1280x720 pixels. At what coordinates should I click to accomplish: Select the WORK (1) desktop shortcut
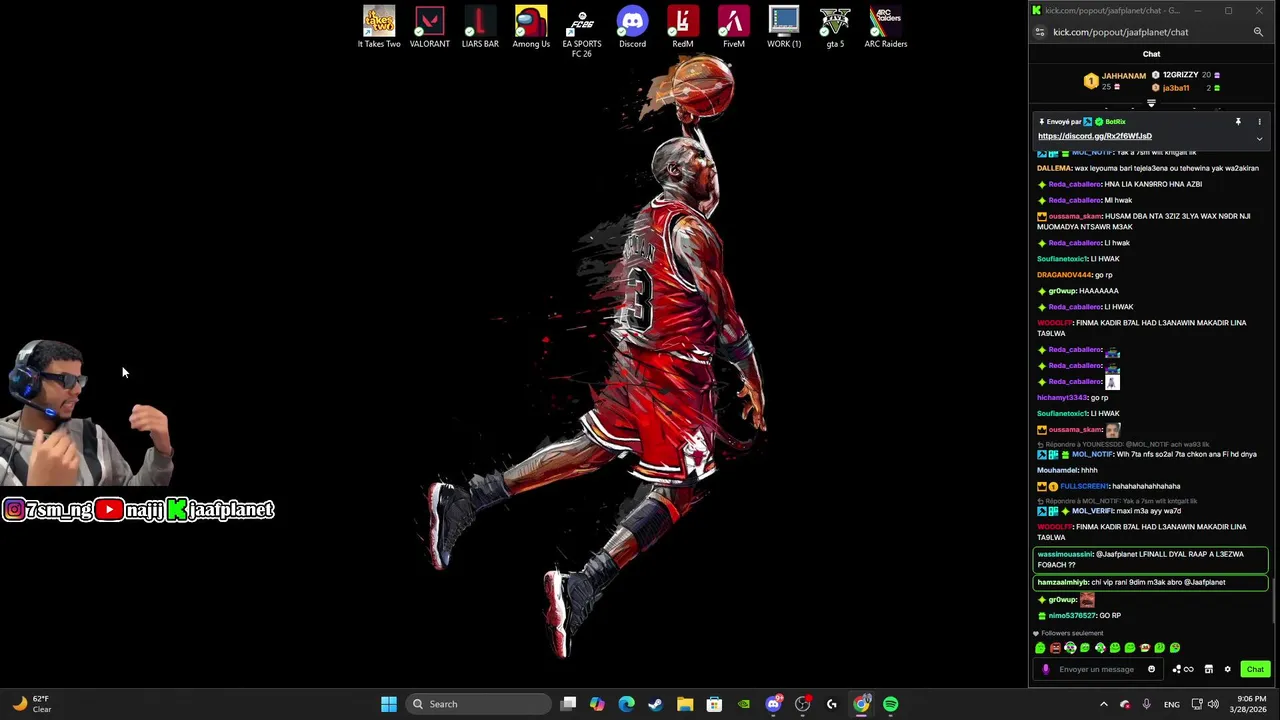(x=784, y=28)
